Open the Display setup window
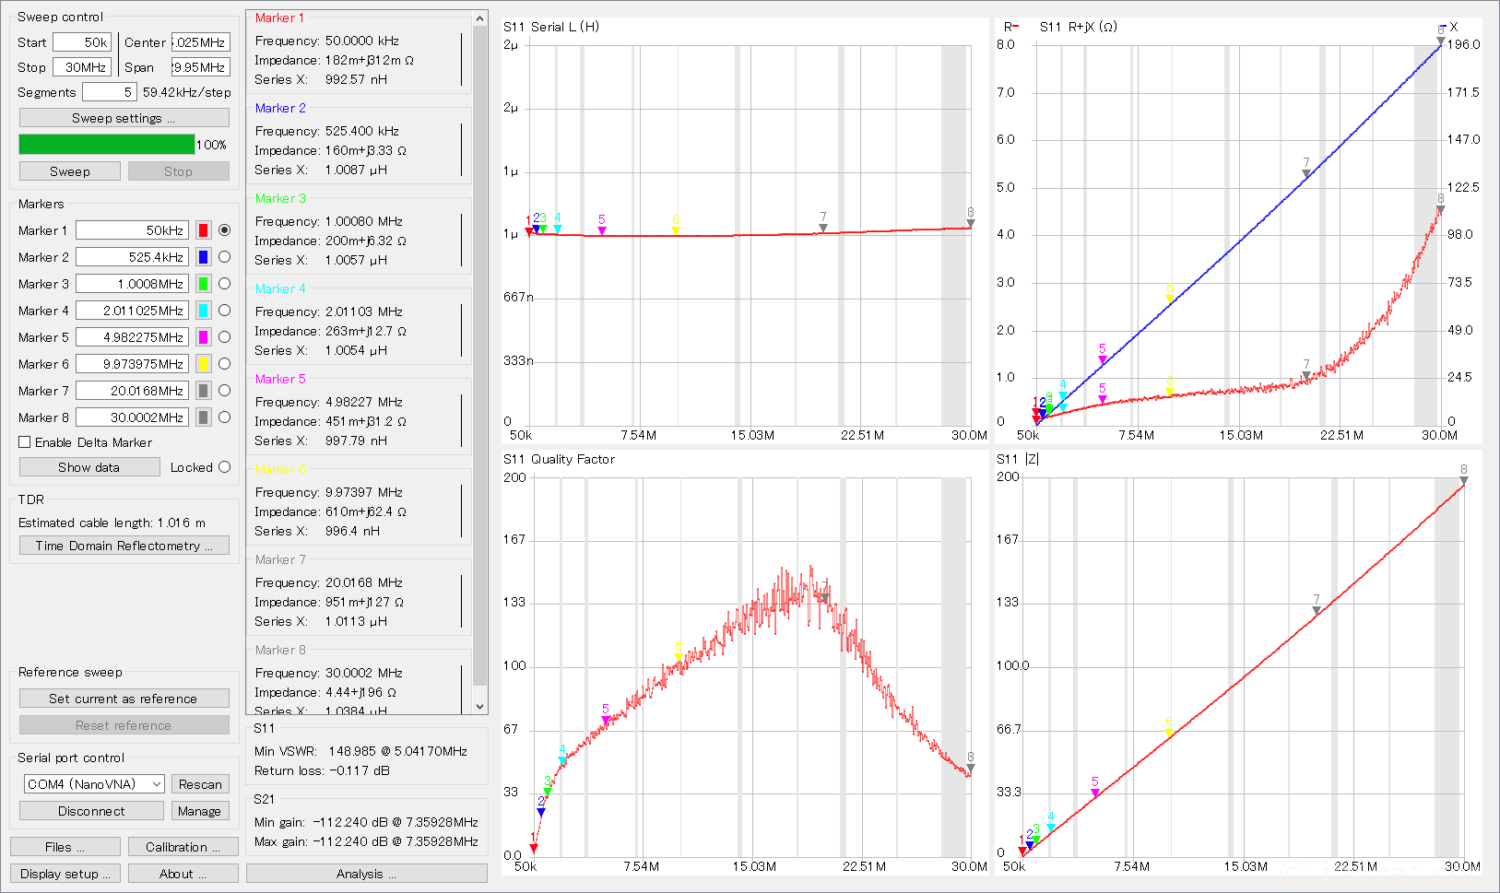Screen dimensions: 1500x893 [65, 874]
